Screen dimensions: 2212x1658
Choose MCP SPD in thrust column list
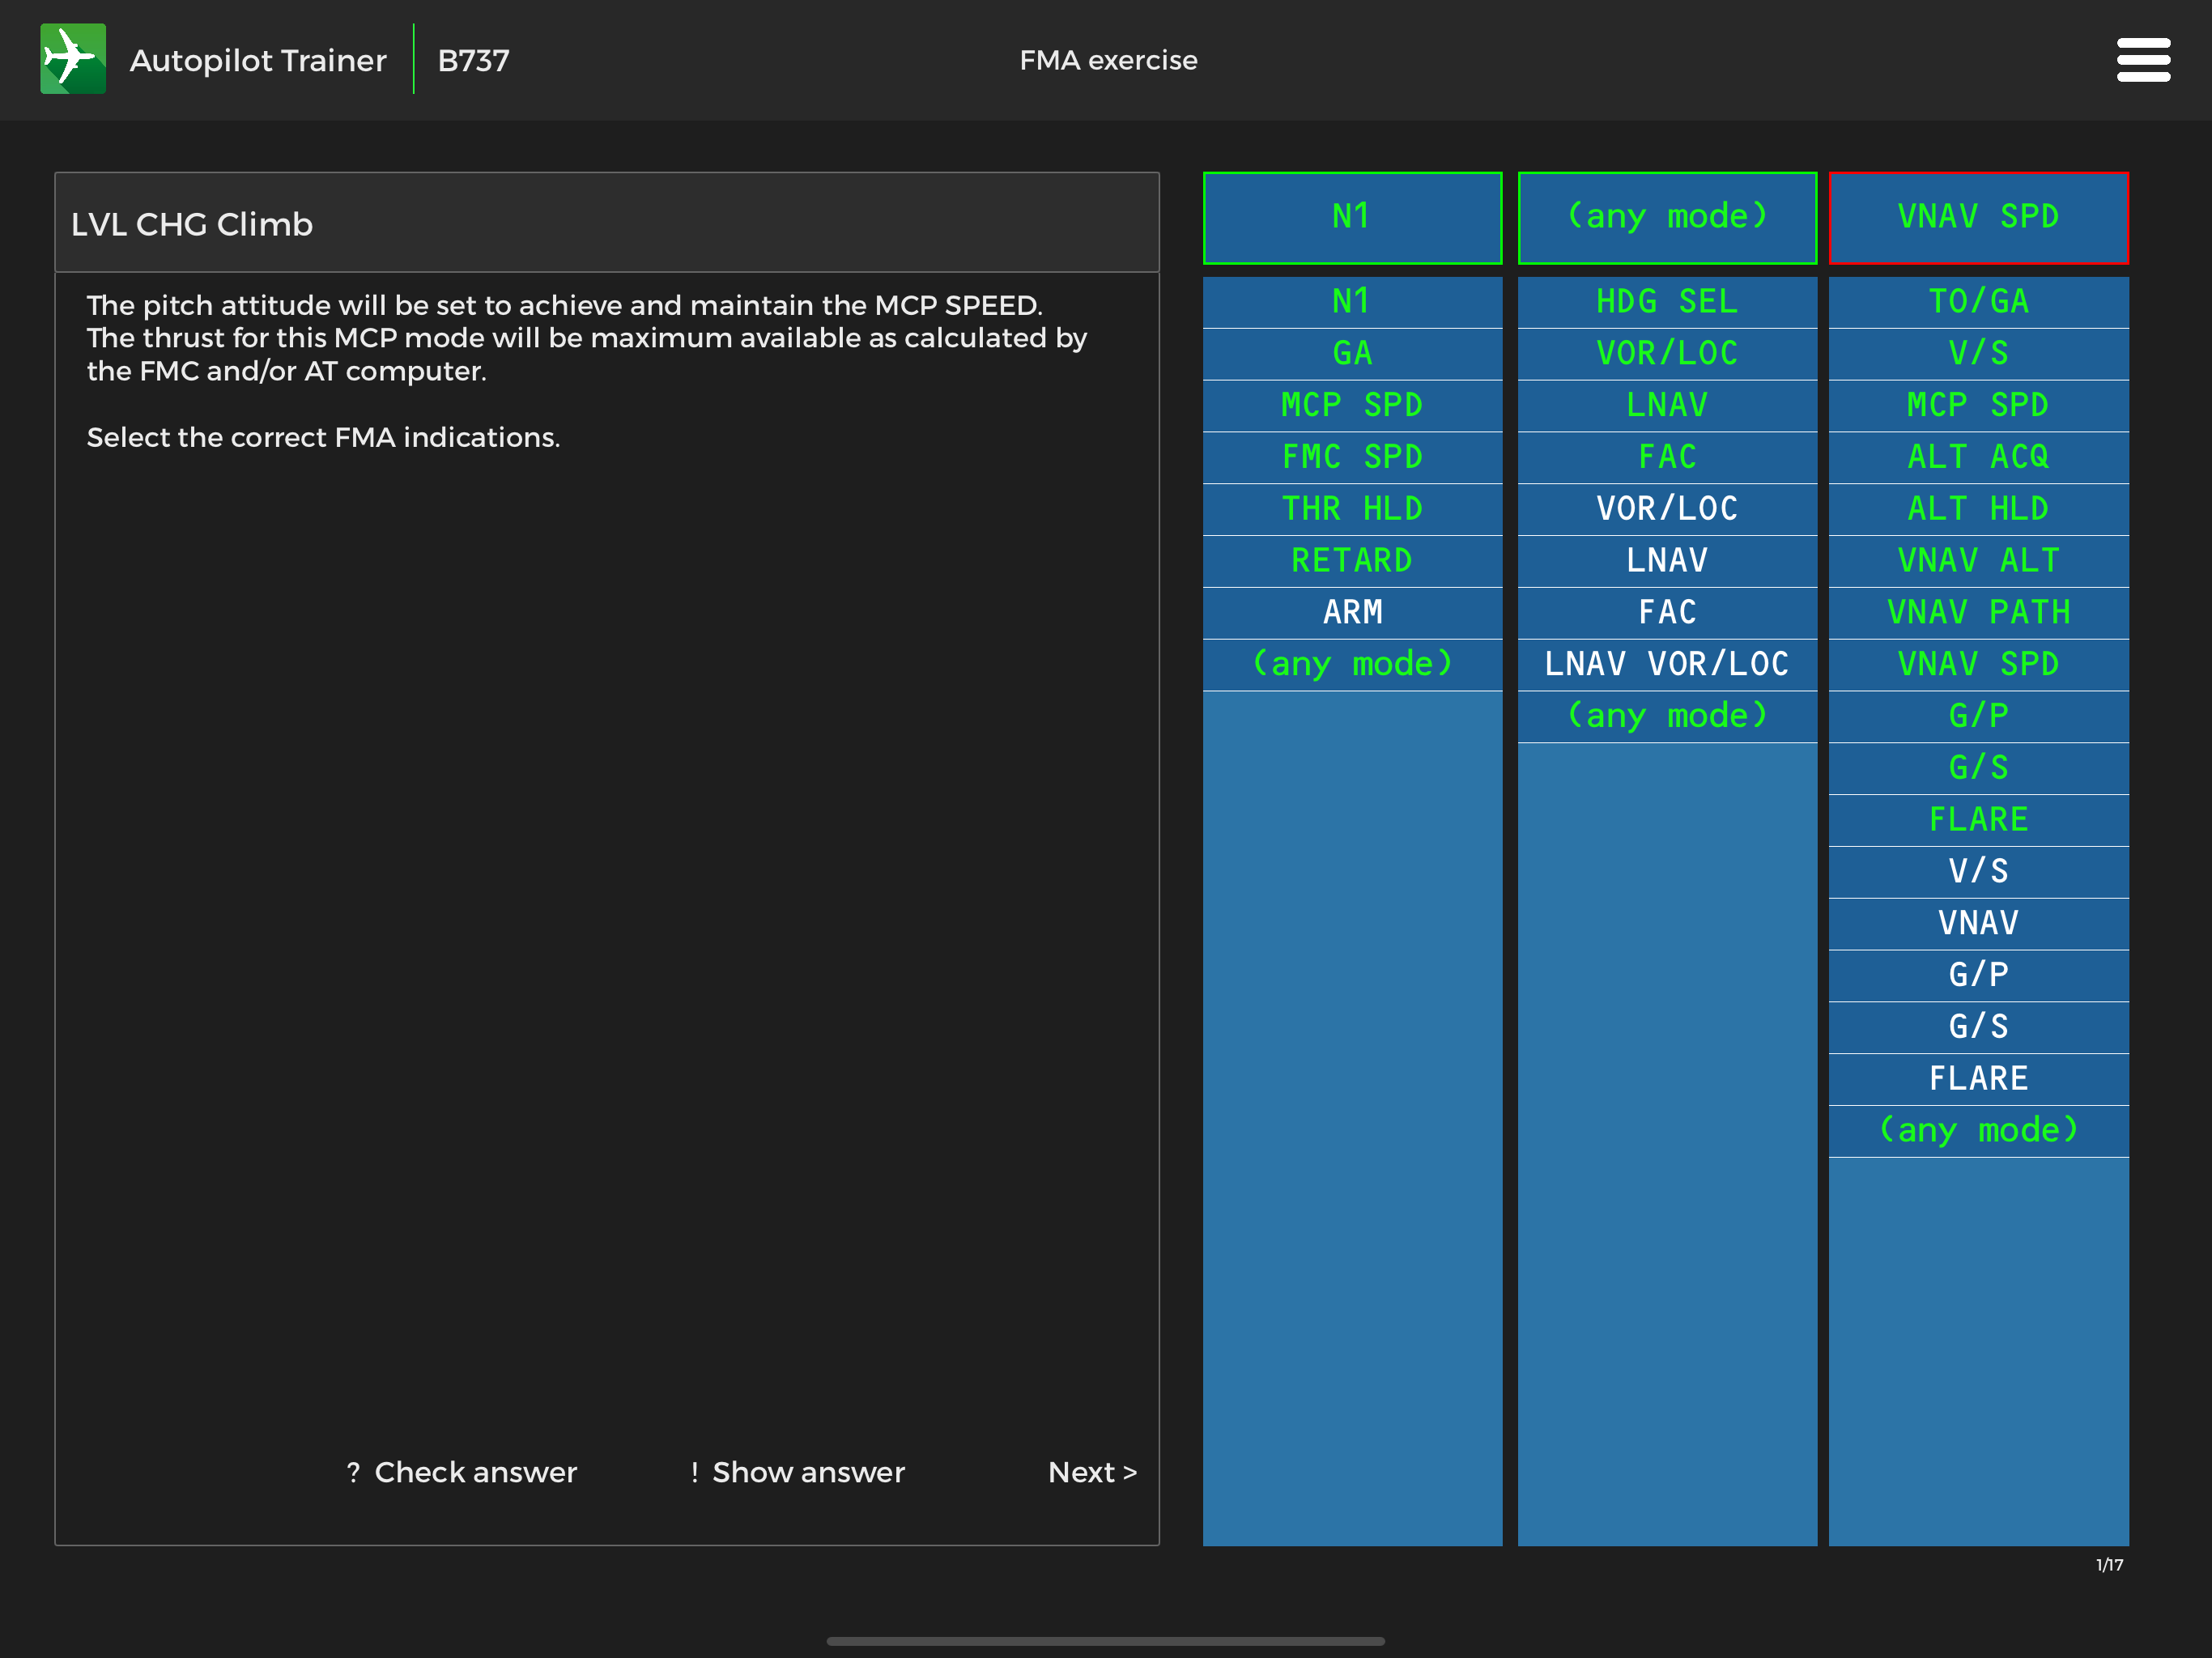(1352, 406)
